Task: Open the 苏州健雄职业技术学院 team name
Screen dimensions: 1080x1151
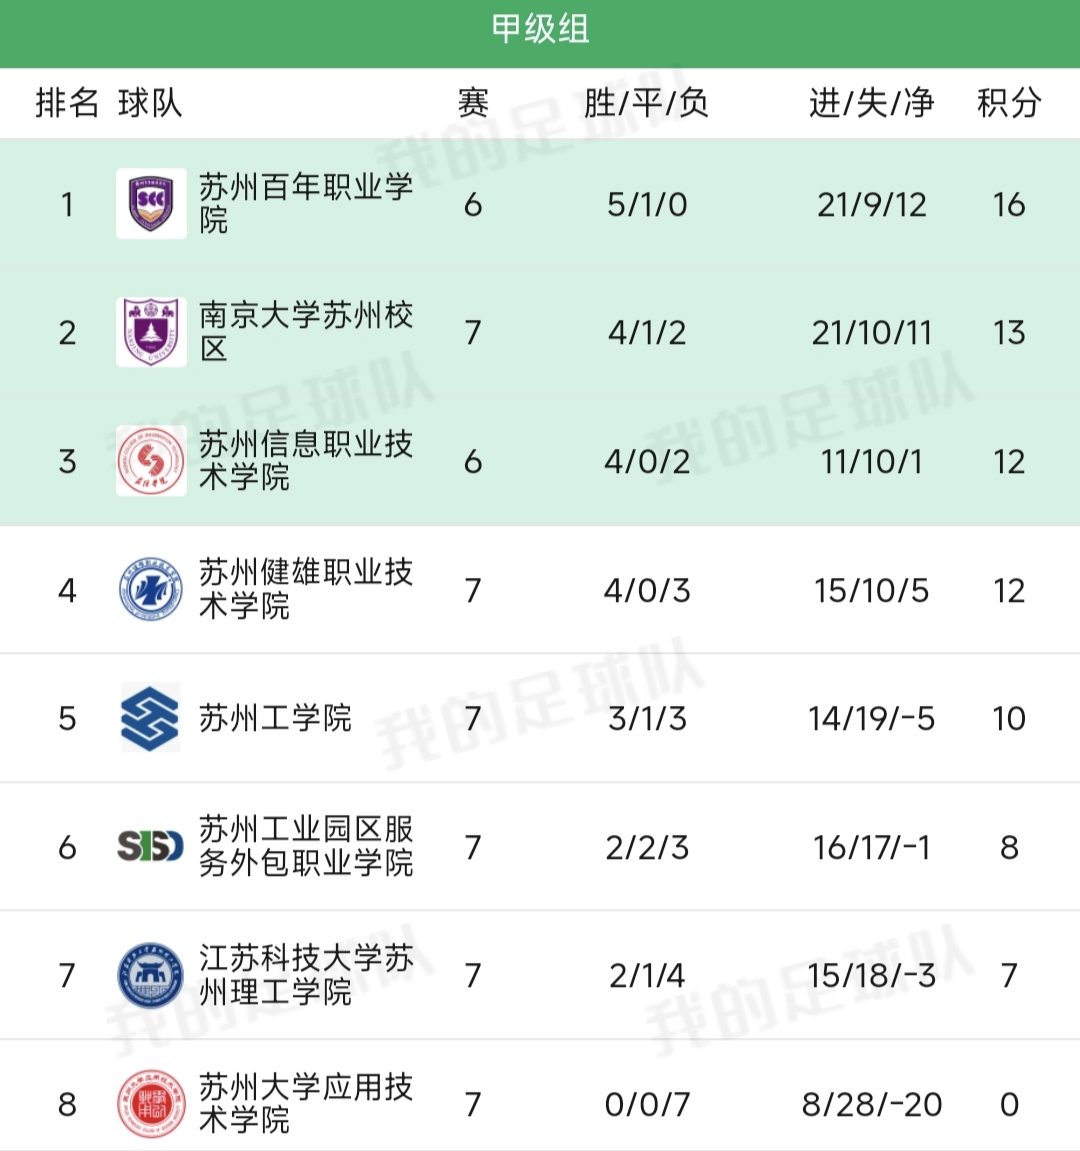Action: 305,589
